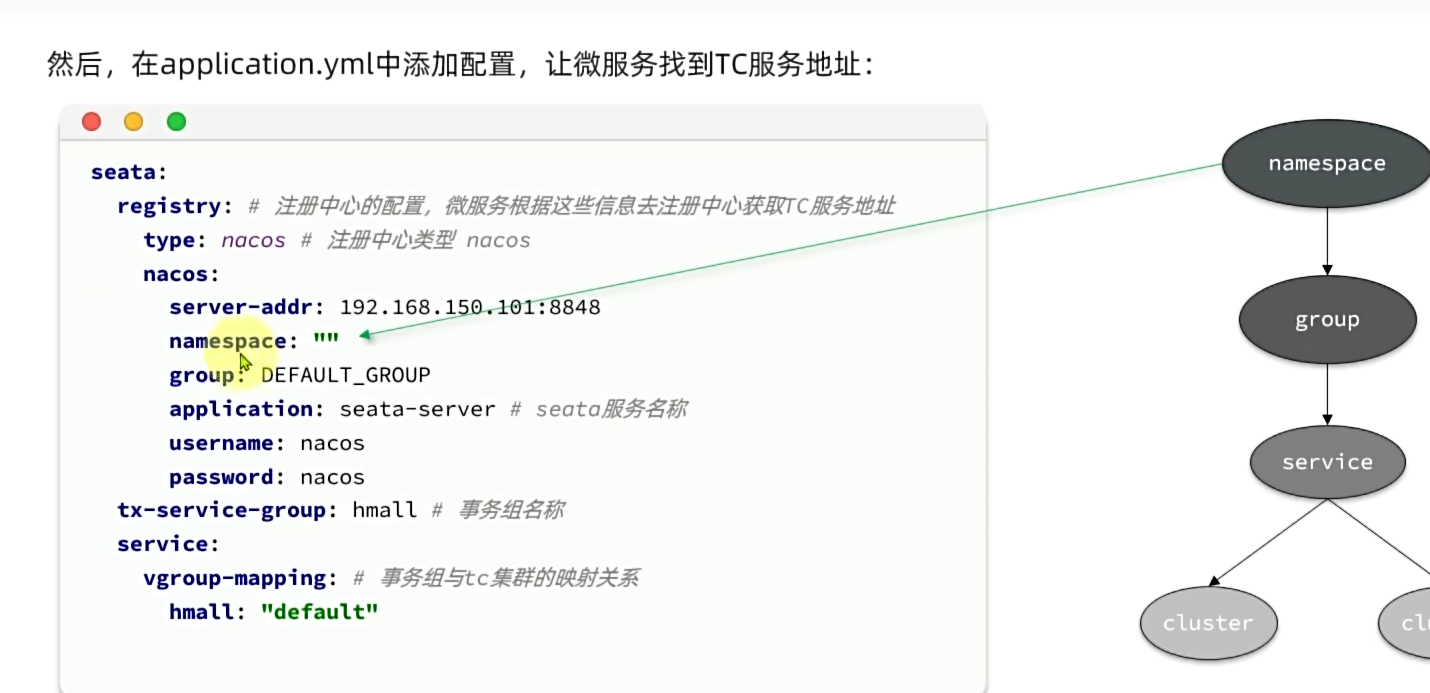Click the comment '# 事务组与tc集群的映射关系'
The width and height of the screenshot is (1430, 693).
pyautogui.click(x=496, y=578)
